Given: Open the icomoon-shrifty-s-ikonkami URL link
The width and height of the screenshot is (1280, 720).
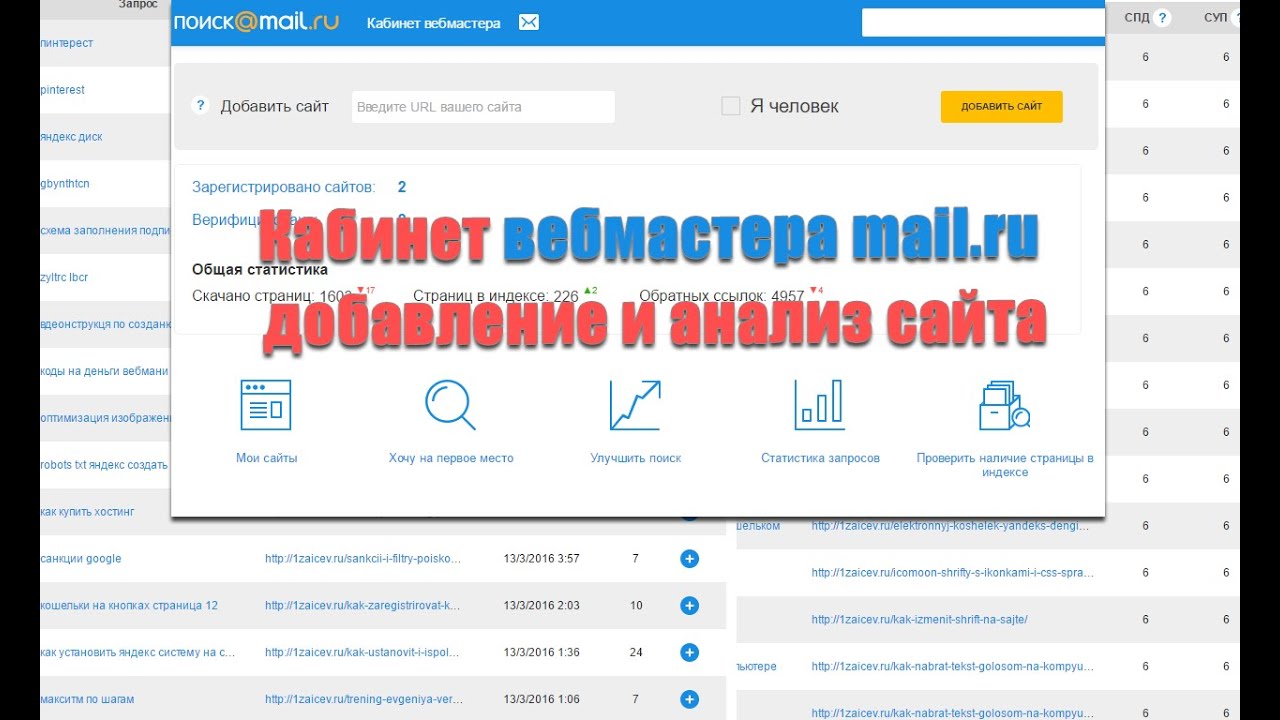Looking at the screenshot, I should tap(952, 573).
